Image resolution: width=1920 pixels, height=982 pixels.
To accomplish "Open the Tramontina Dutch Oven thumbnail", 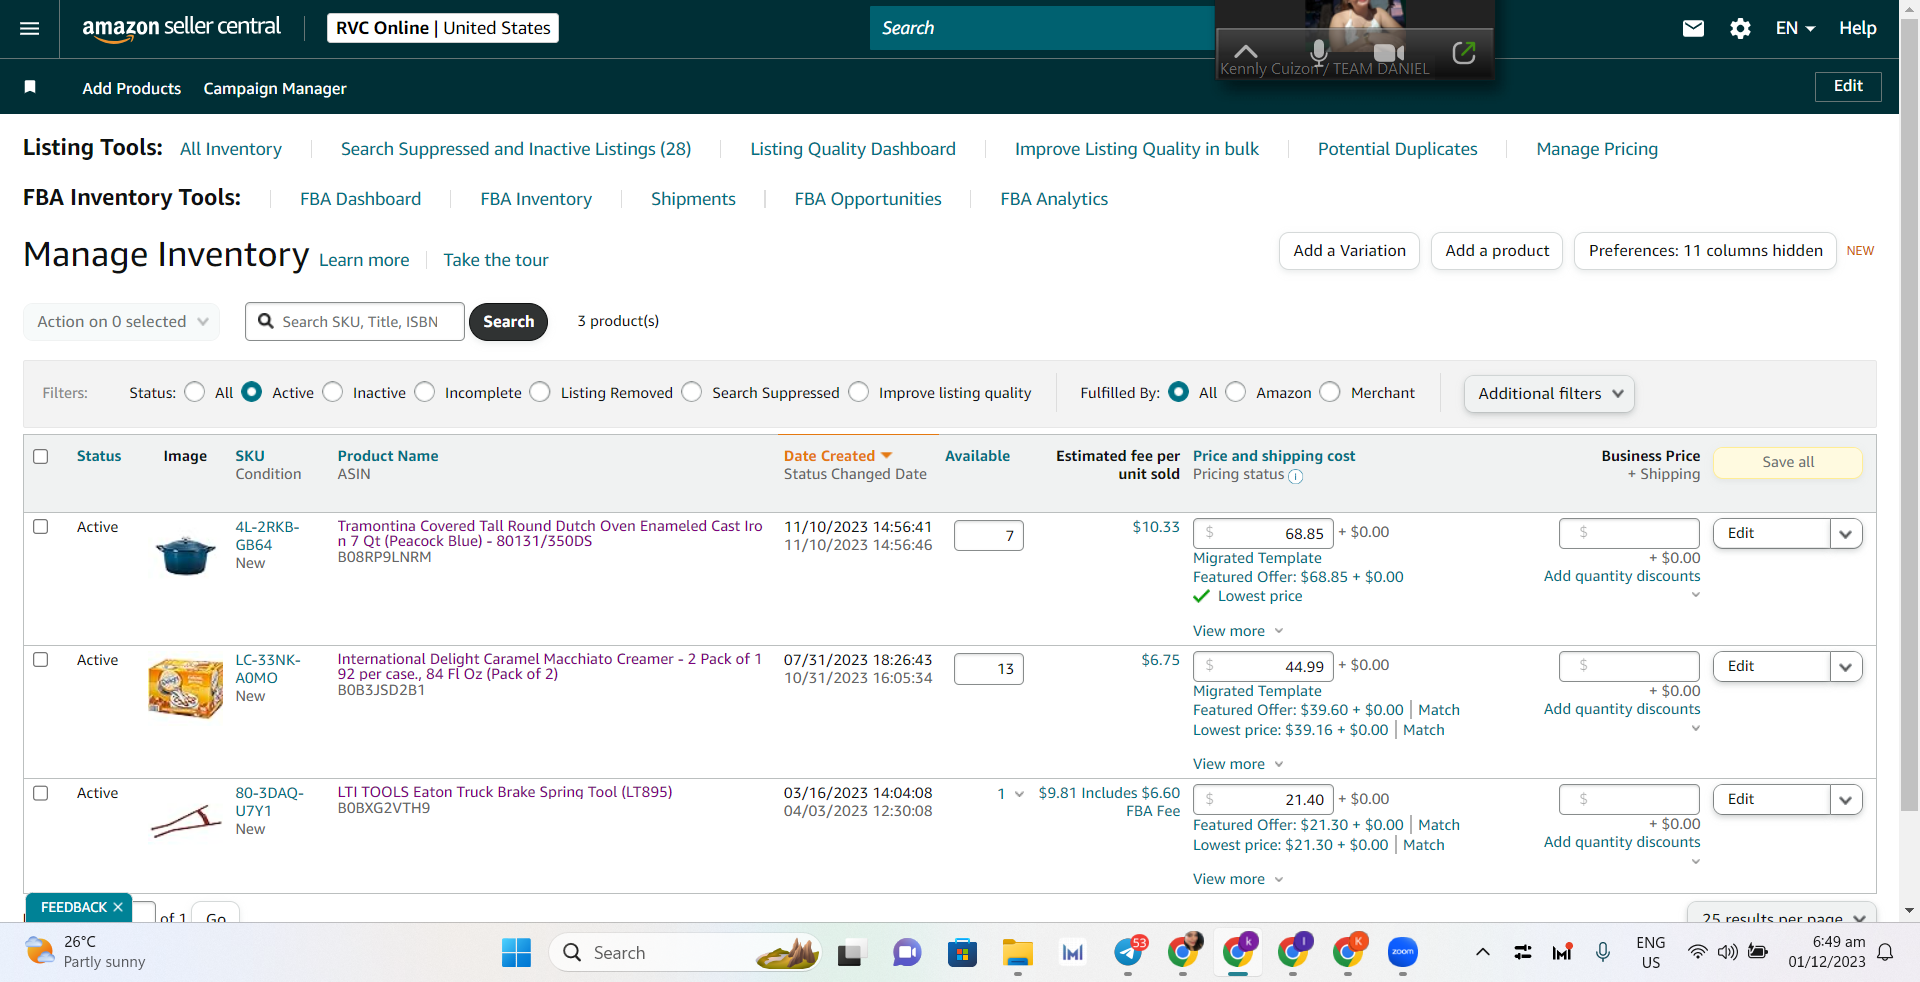I will click(x=186, y=555).
